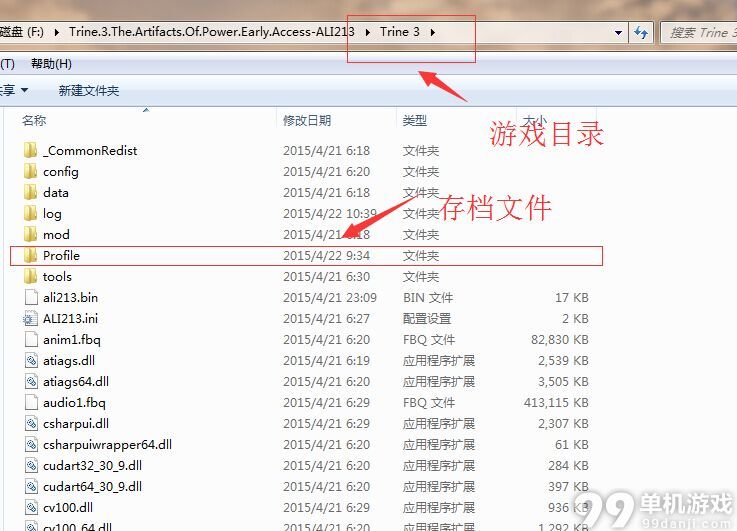Select the mod folder icon
Screen dimensions: 737x531
[x=31, y=234]
